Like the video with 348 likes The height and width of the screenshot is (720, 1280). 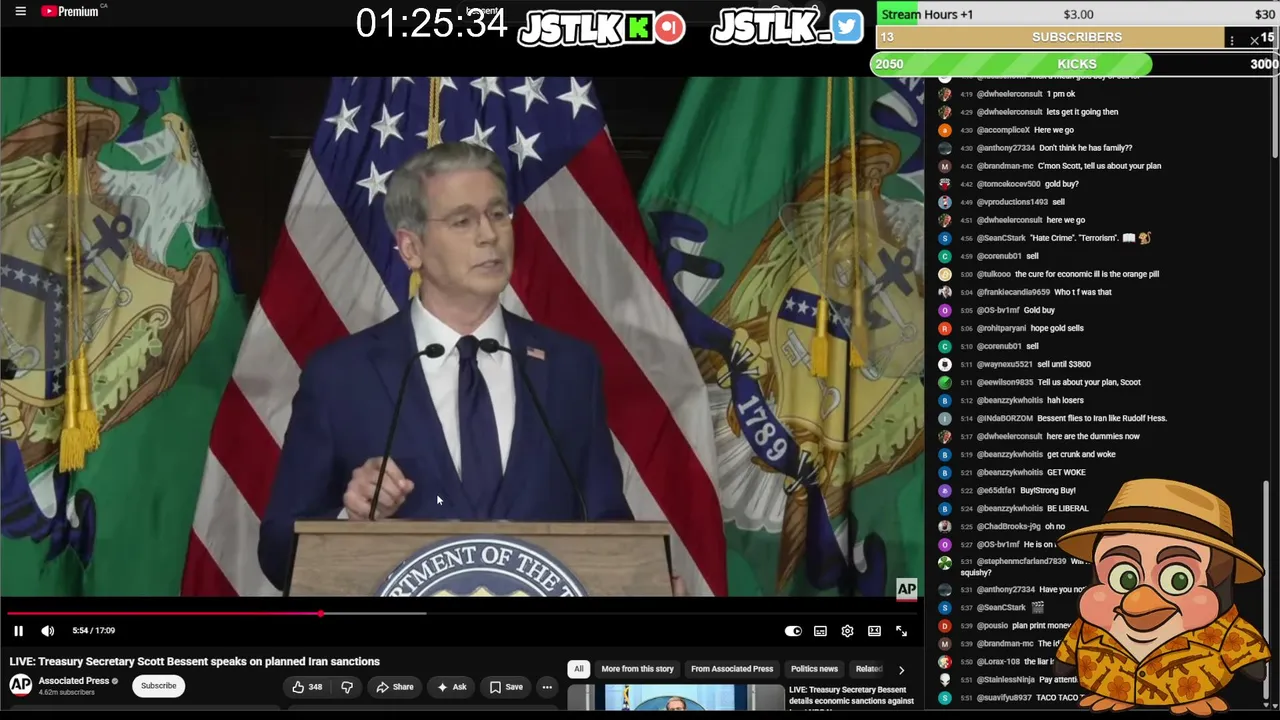click(x=307, y=687)
